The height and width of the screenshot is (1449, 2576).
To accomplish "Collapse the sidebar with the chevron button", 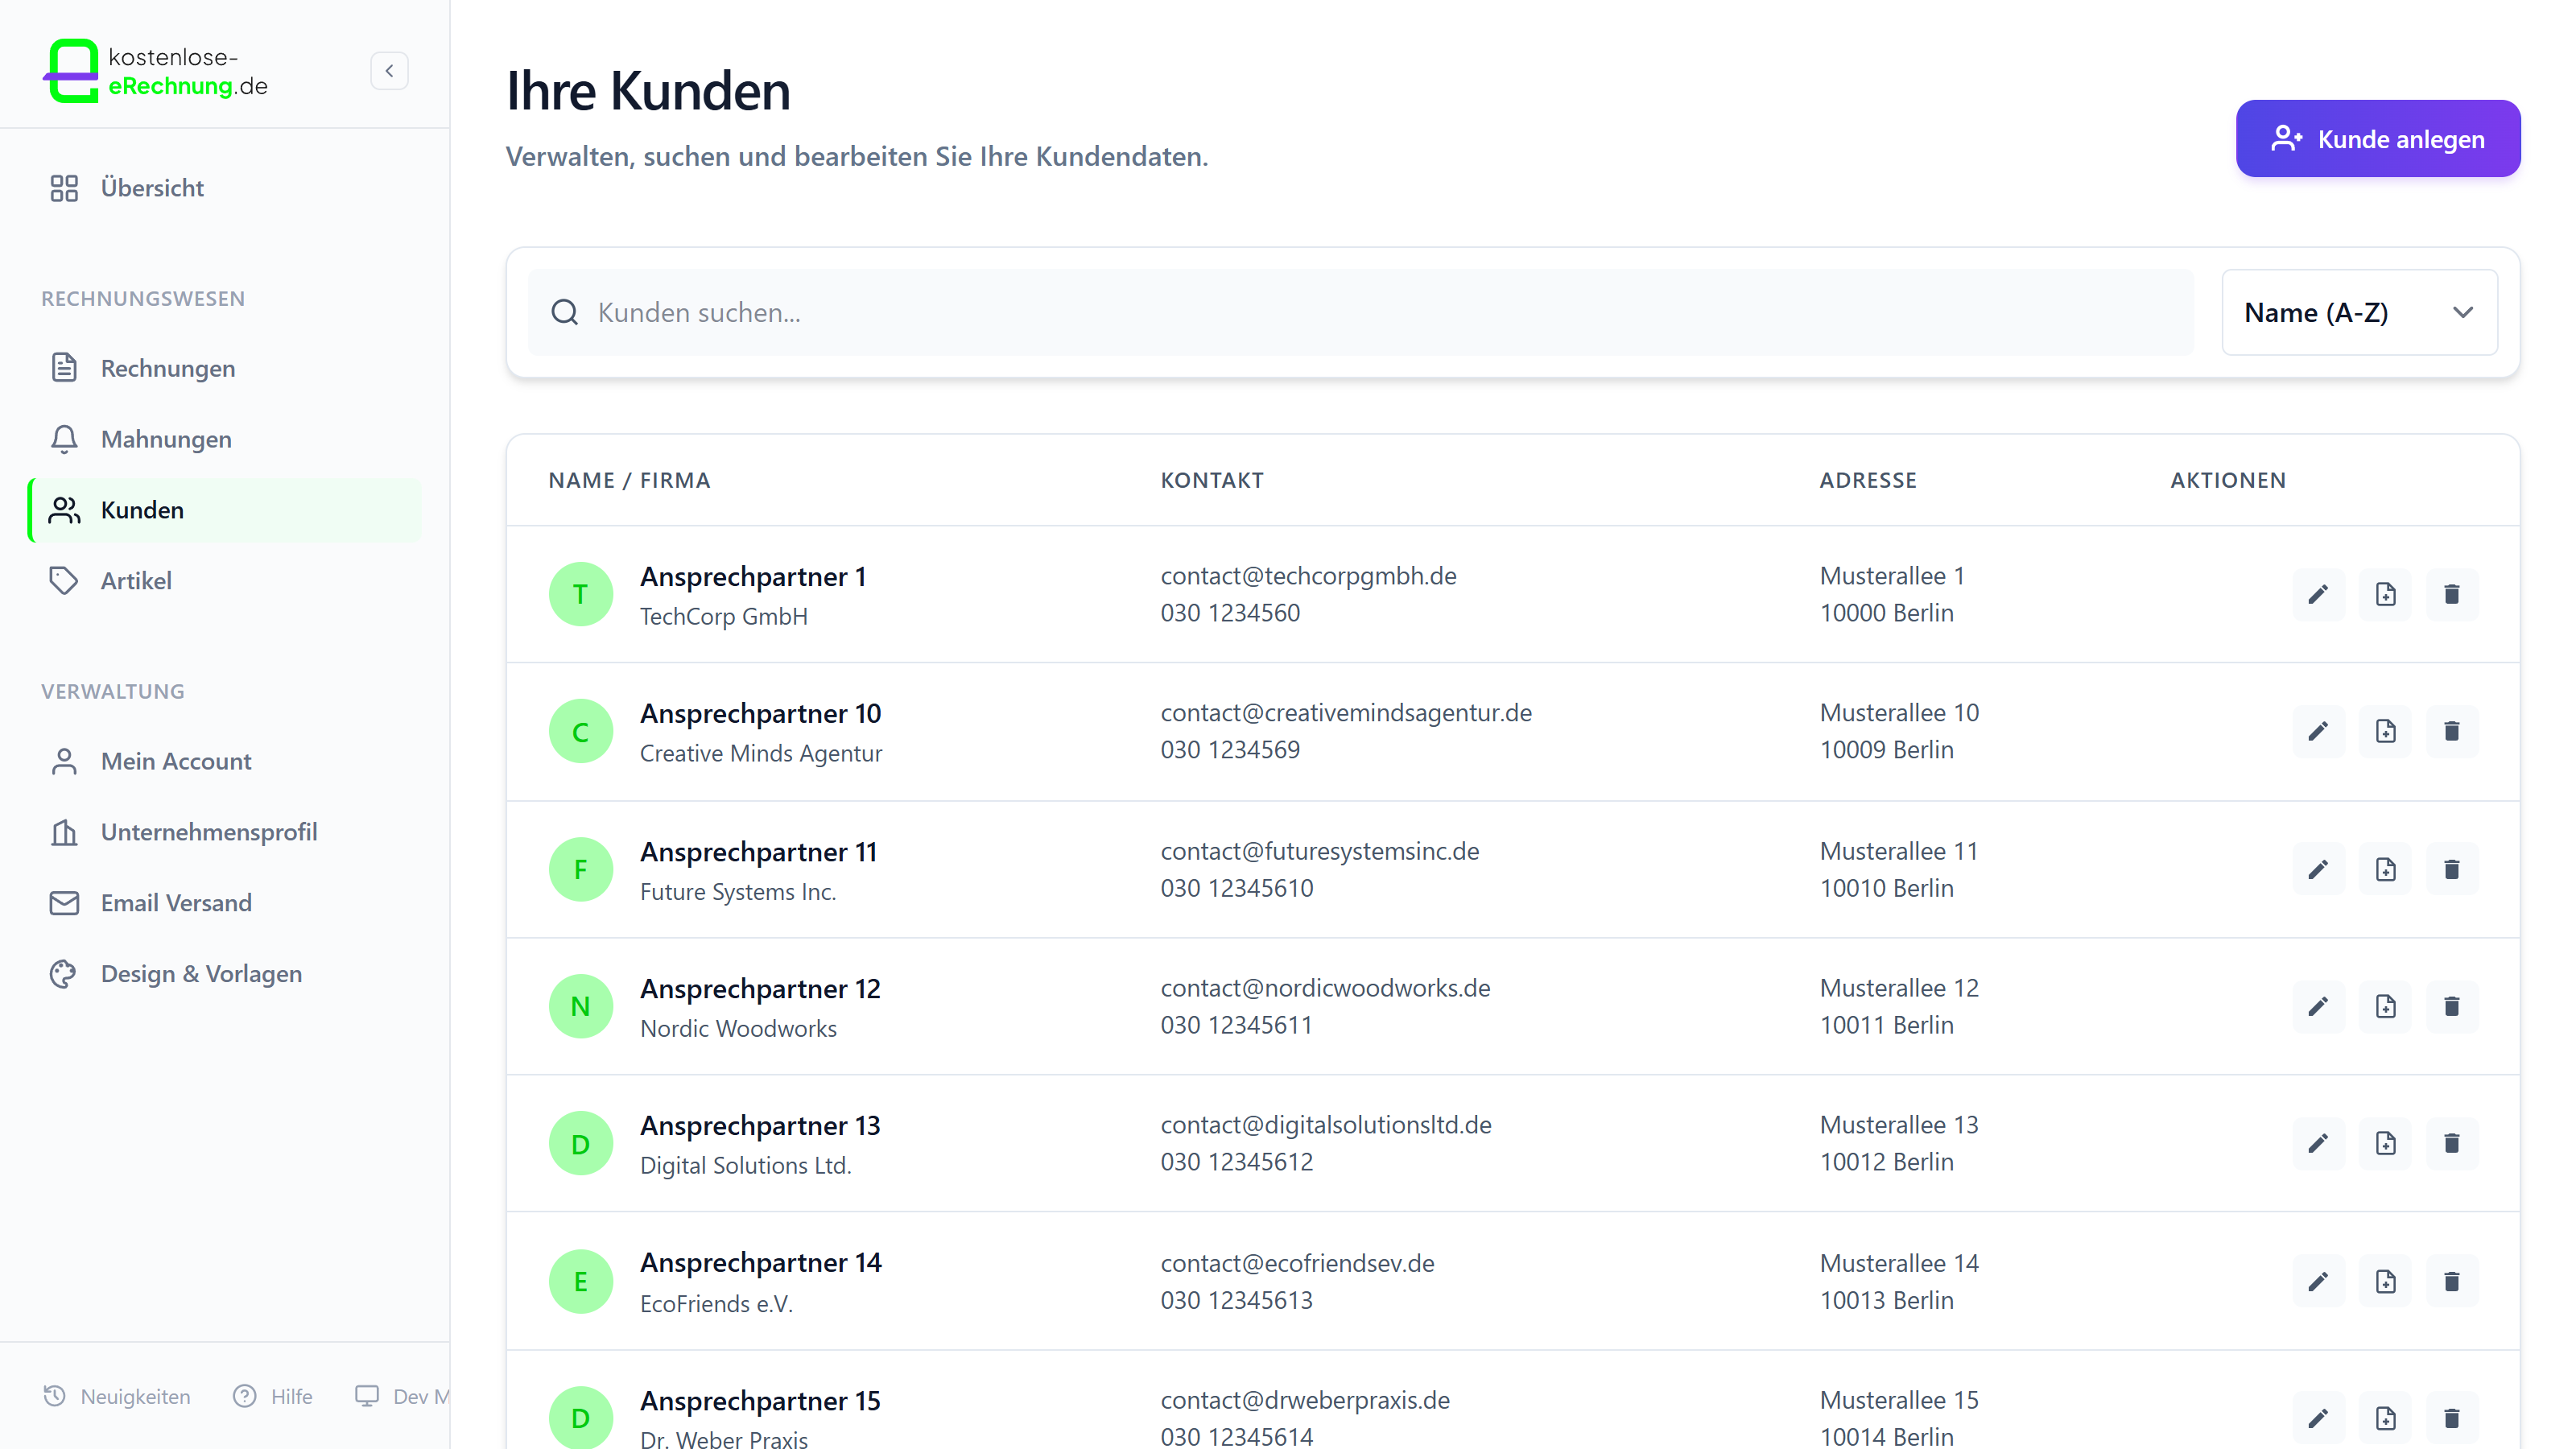I will [x=389, y=70].
